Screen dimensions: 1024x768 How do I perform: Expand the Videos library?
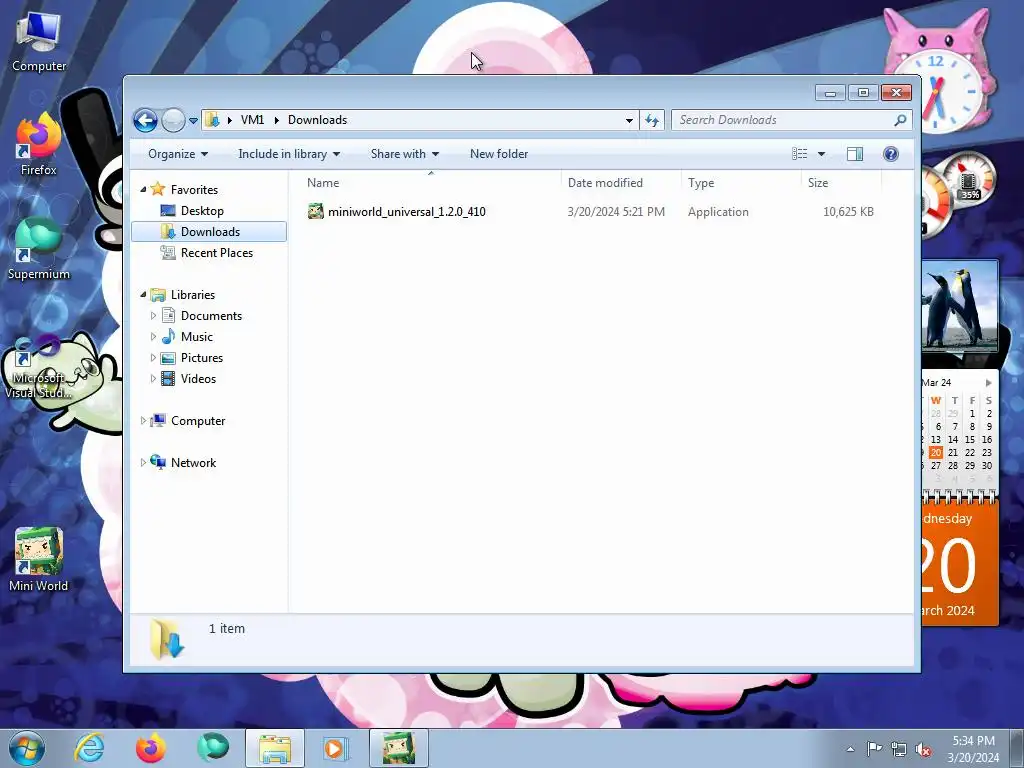(153, 379)
